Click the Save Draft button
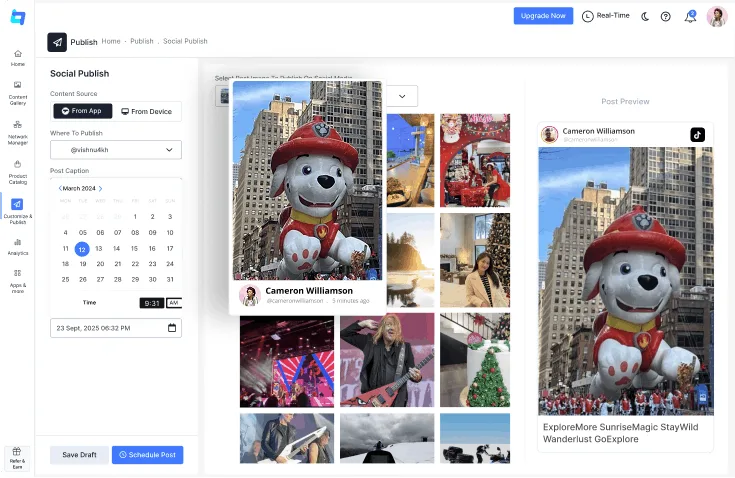 tap(79, 455)
